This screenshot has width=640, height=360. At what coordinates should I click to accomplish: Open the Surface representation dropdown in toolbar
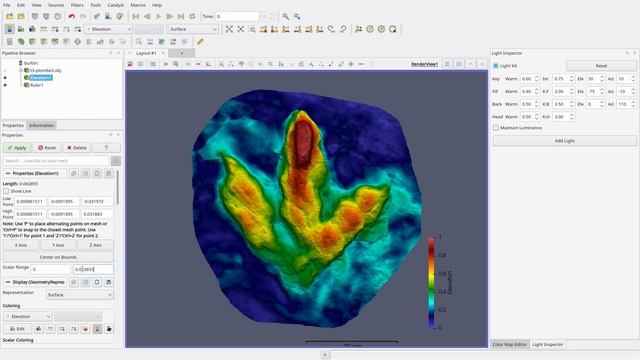coord(193,29)
